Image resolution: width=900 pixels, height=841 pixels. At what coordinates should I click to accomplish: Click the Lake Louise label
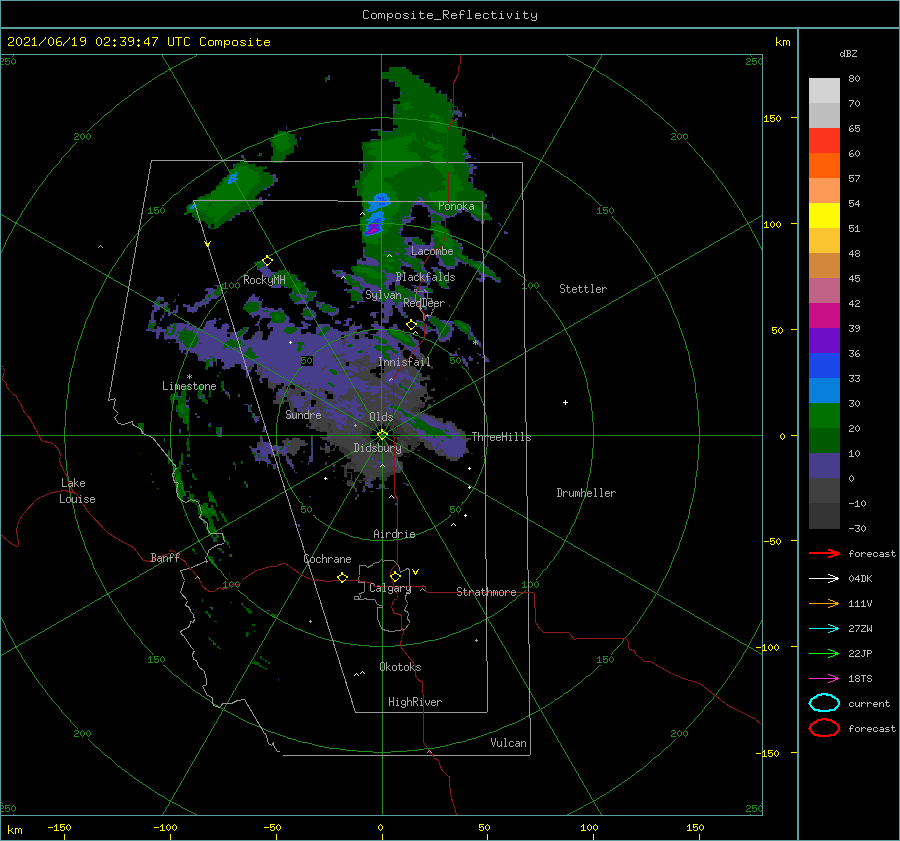77,491
